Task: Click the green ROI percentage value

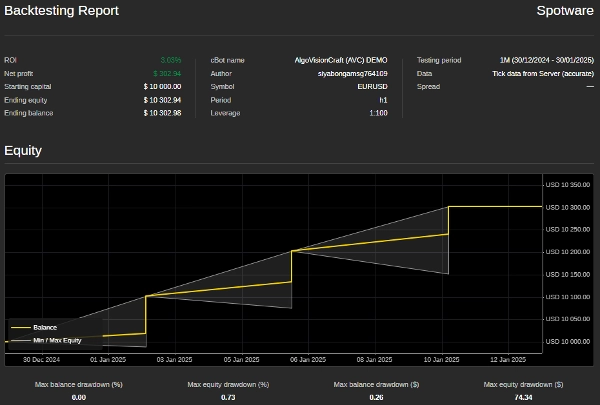Action: click(x=171, y=60)
